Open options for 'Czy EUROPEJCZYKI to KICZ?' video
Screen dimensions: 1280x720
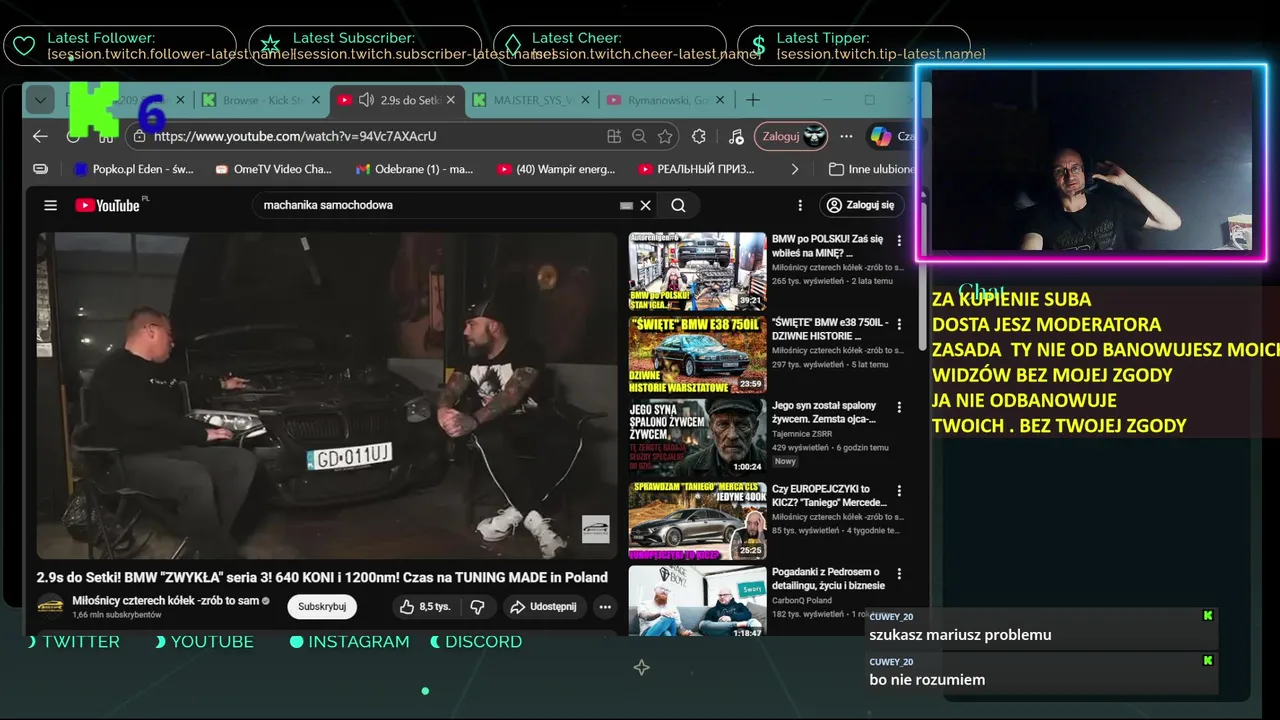pyautogui.click(x=899, y=491)
